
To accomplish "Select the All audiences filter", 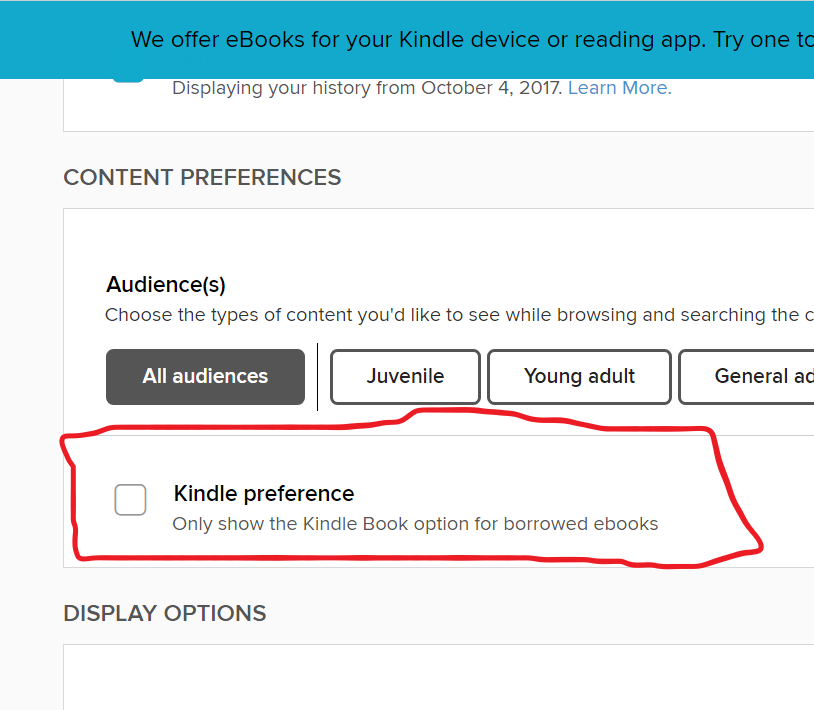I will (x=205, y=377).
